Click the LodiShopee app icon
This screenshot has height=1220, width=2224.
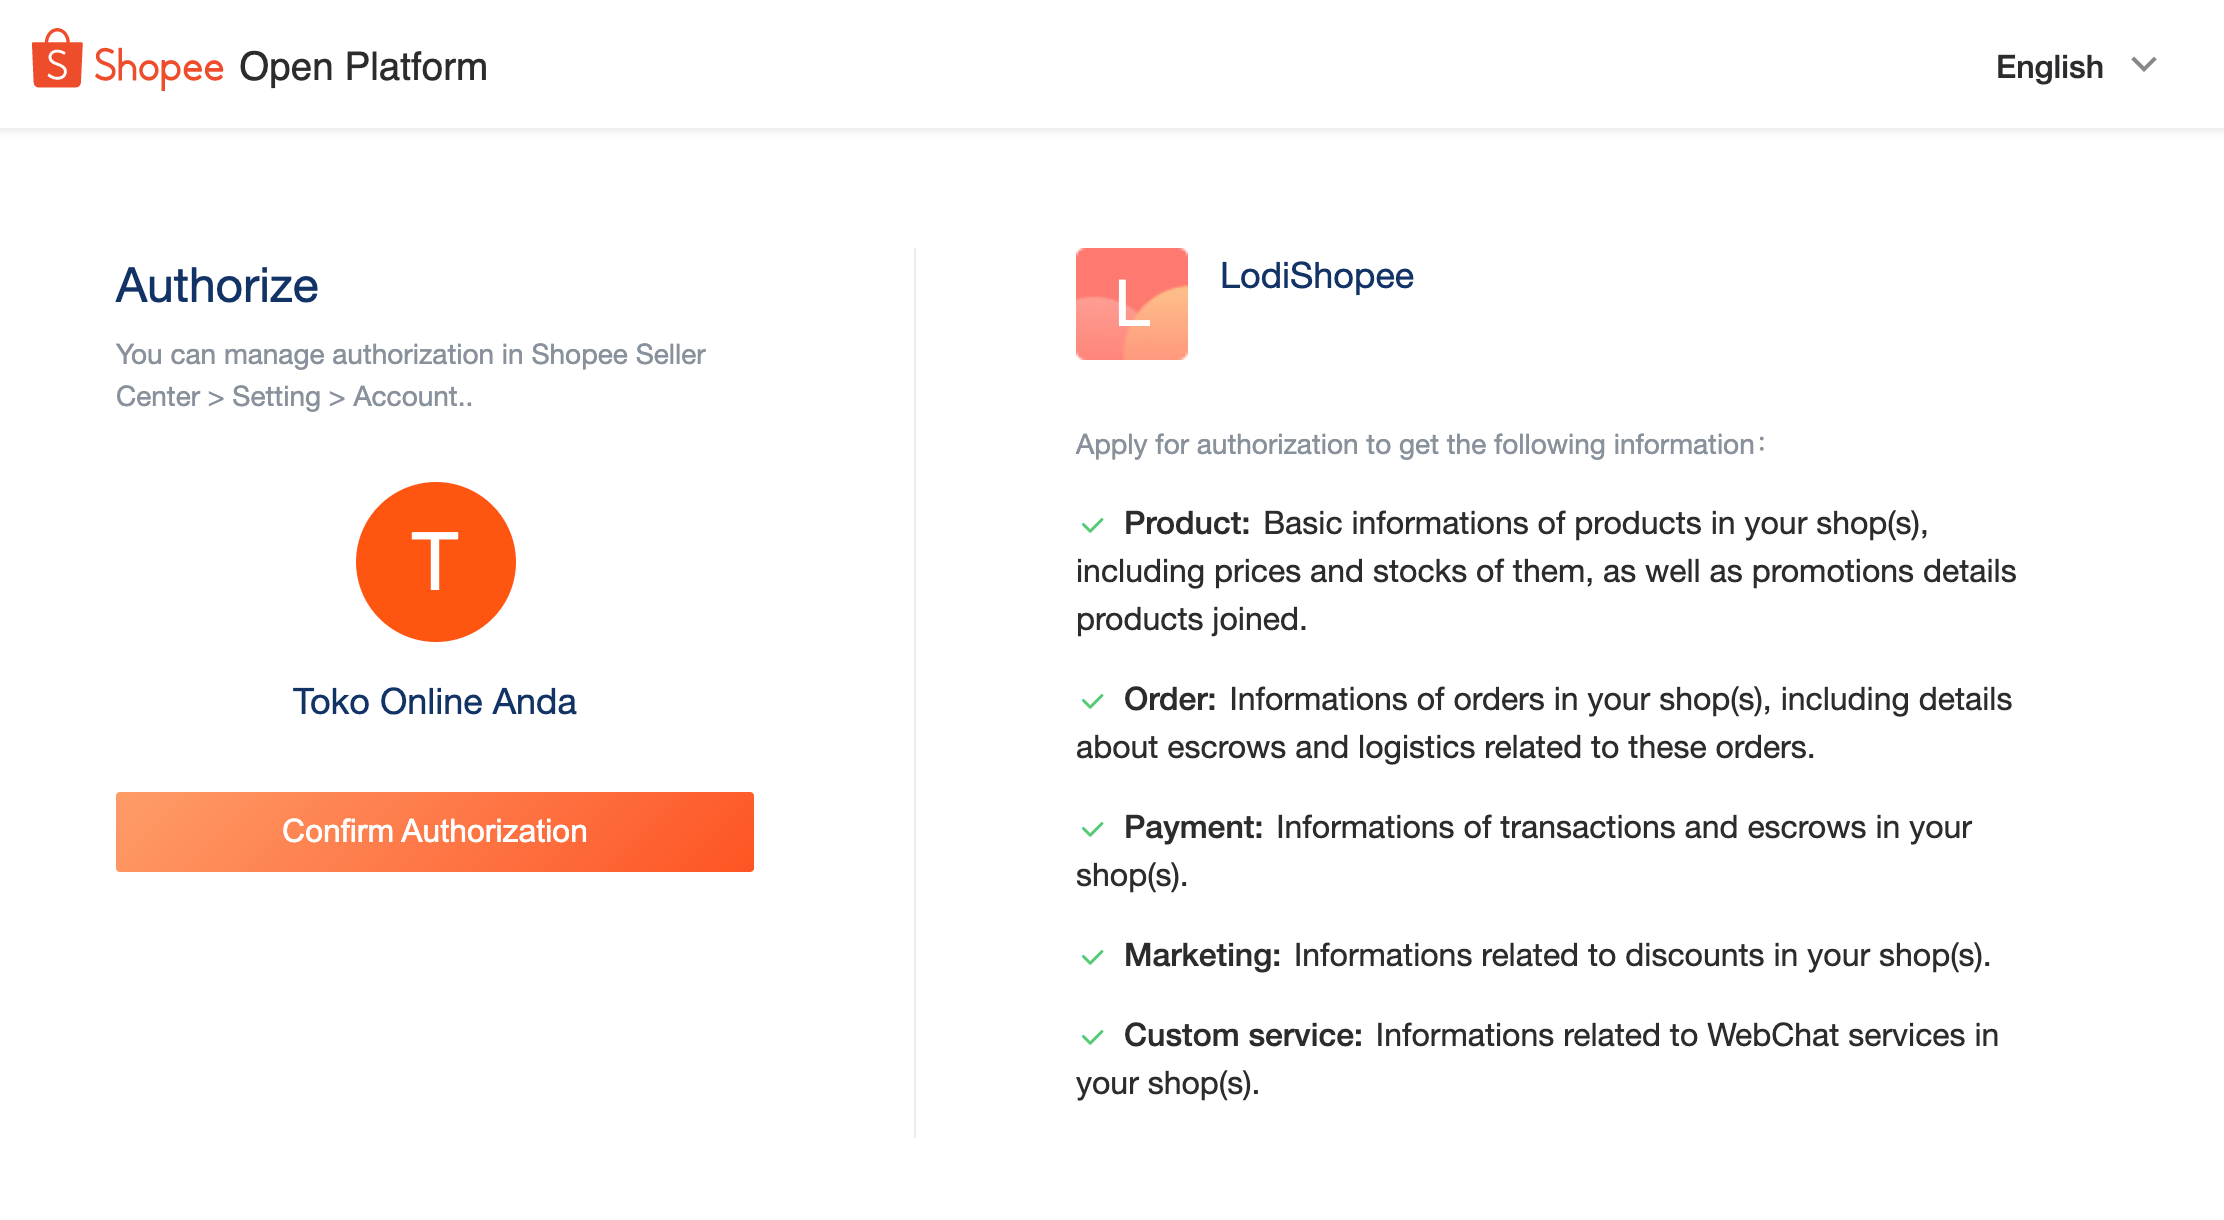click(1131, 304)
